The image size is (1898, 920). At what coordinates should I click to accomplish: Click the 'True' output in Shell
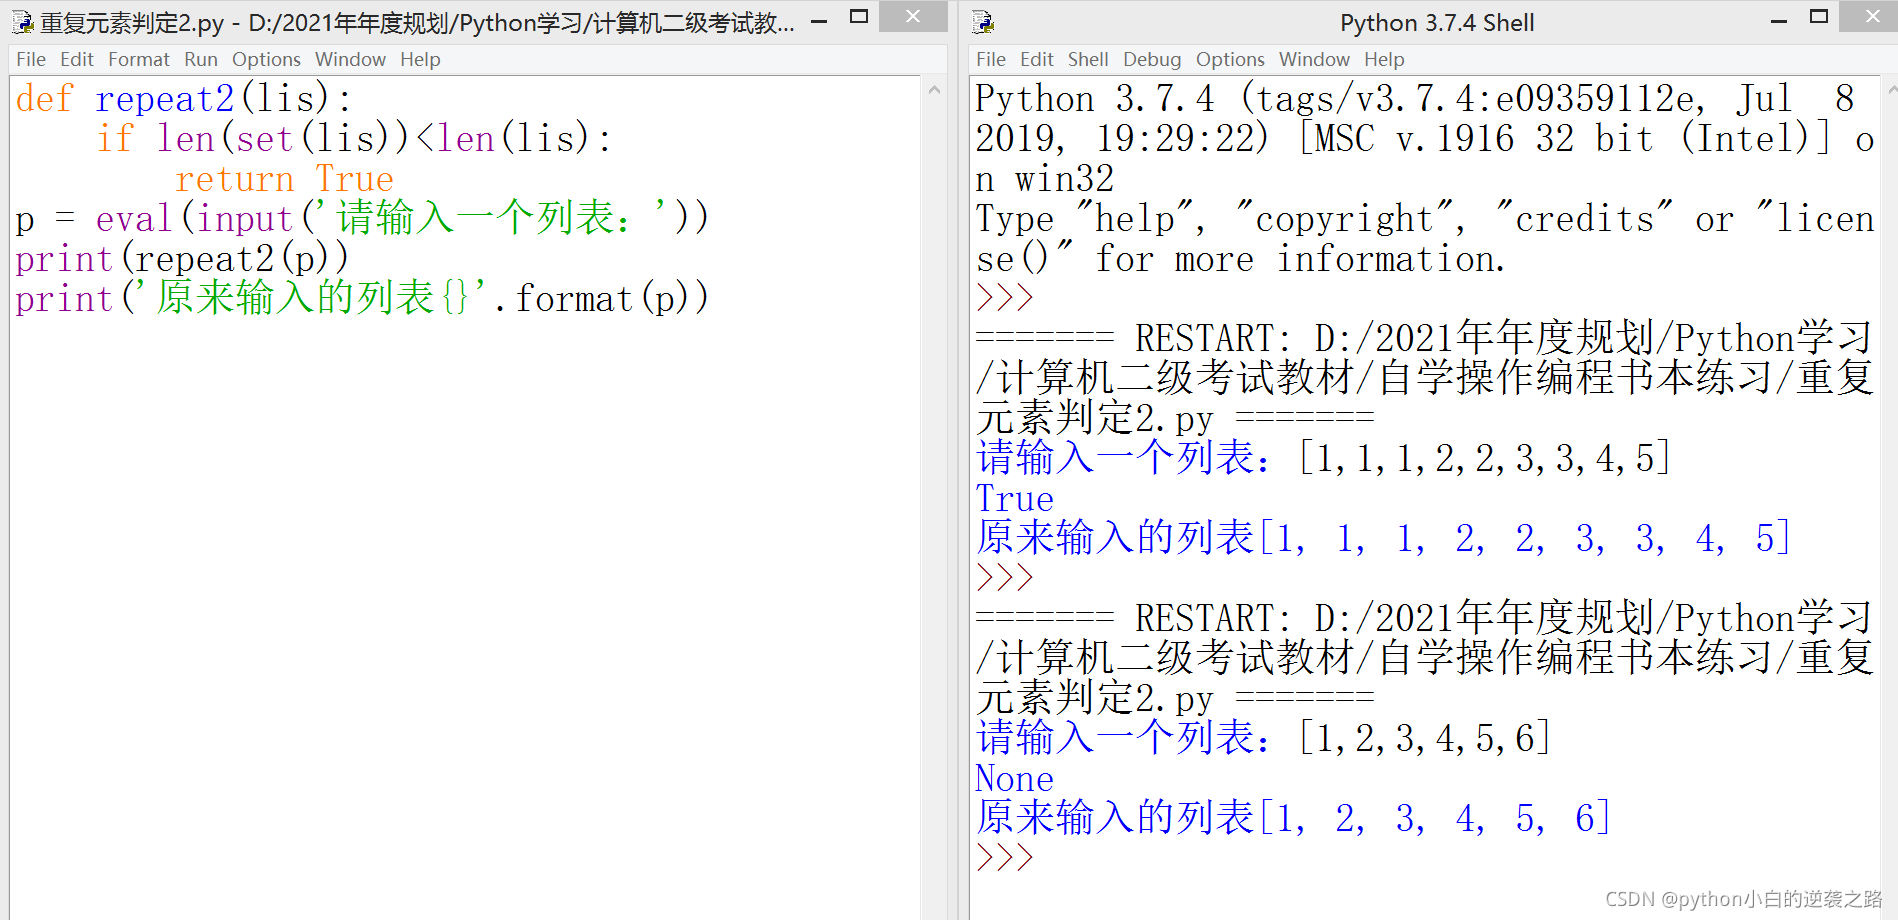(1014, 499)
